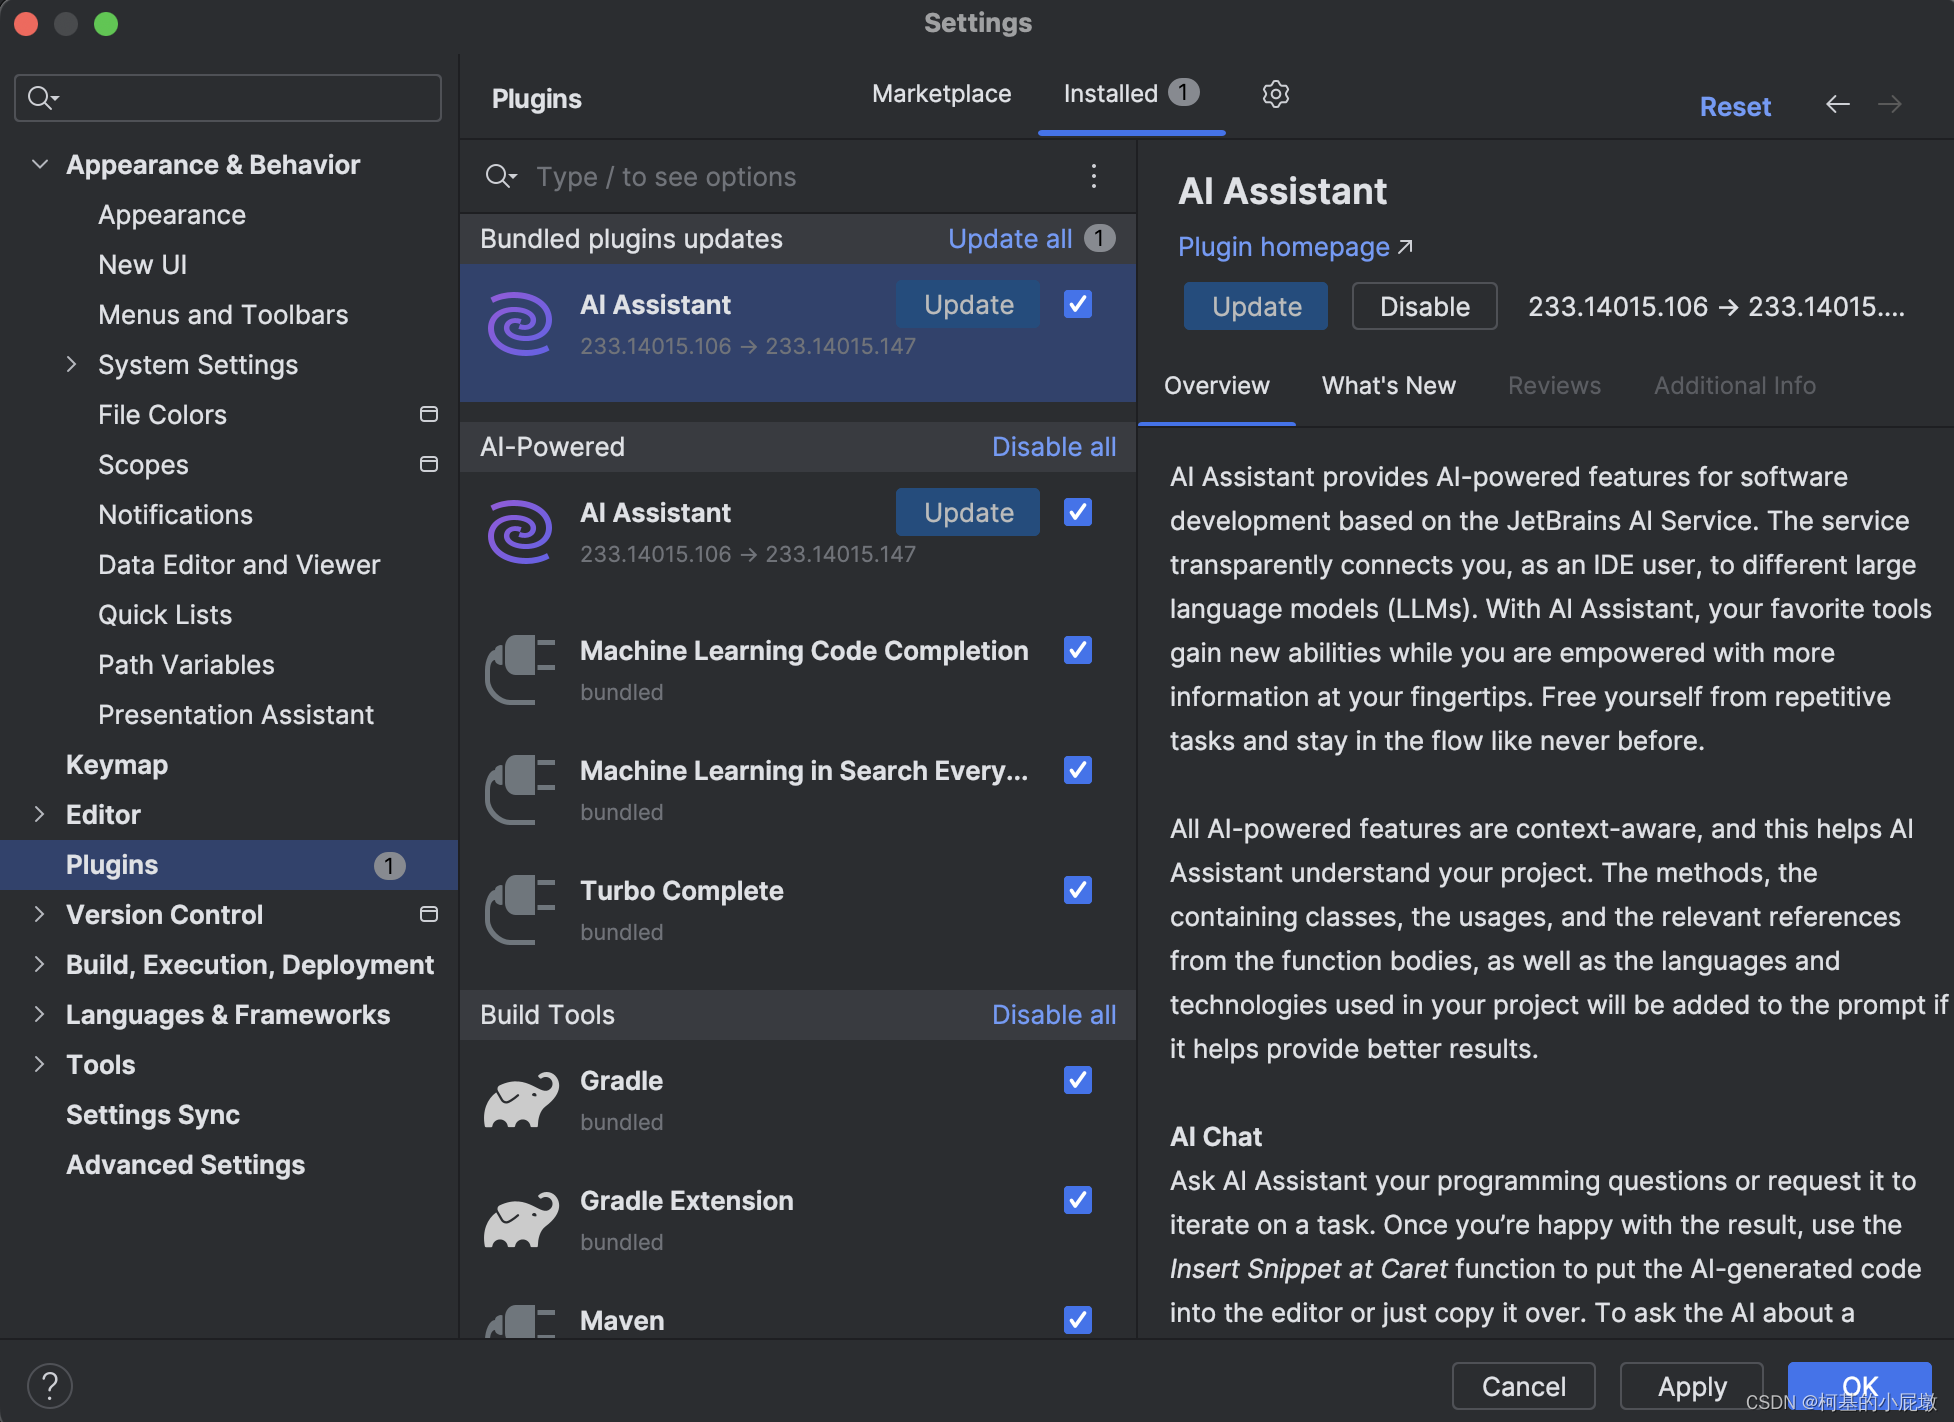Click Update all bundled plugins
The height and width of the screenshot is (1422, 1954).
tap(1010, 239)
